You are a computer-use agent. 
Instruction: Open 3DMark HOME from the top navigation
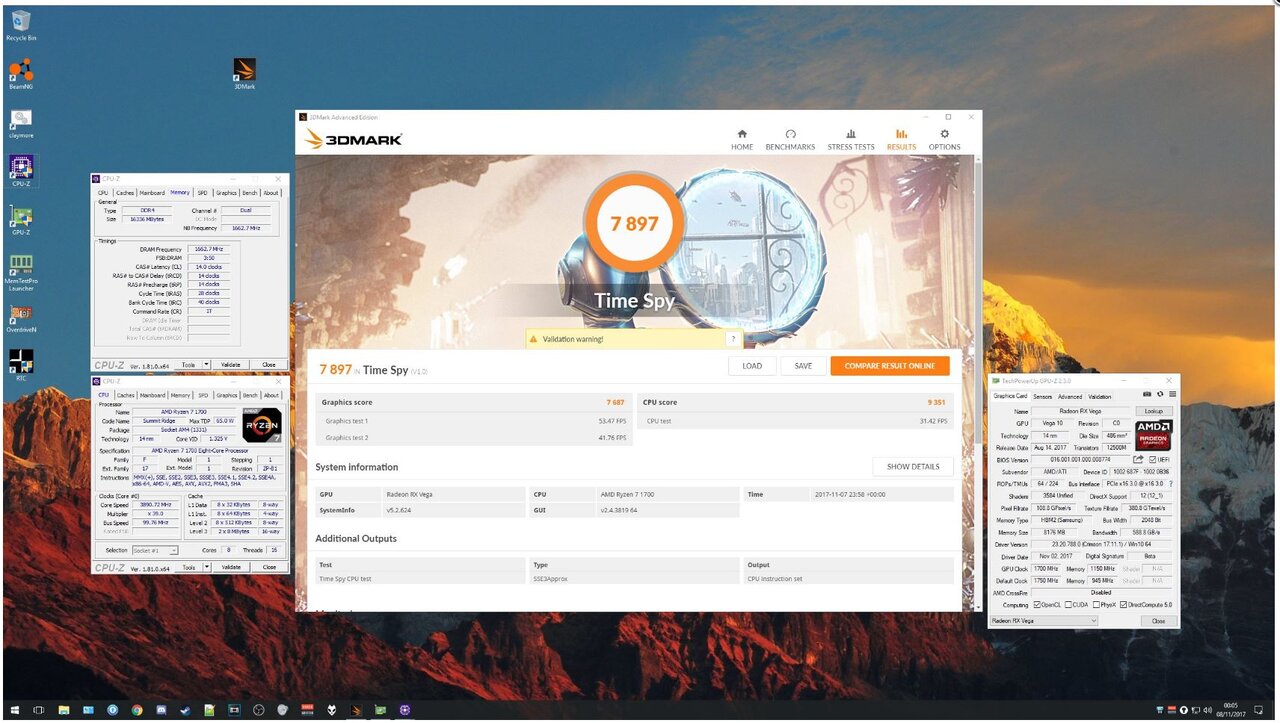[x=742, y=139]
